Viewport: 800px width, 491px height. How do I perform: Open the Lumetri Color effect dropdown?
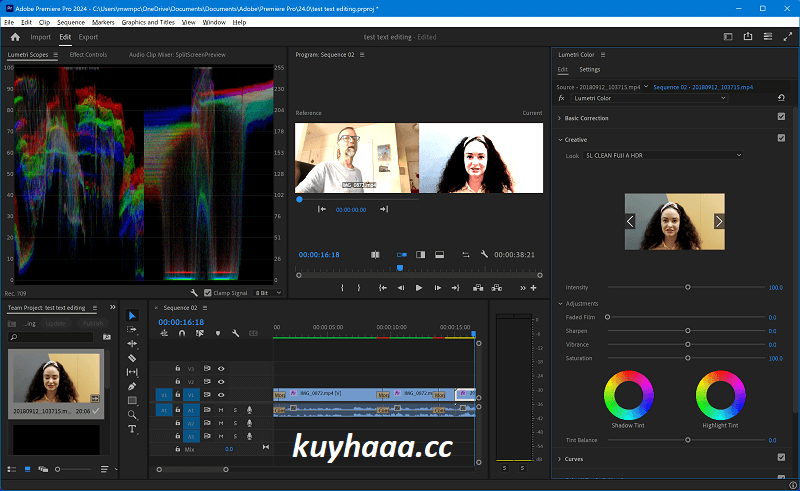coord(649,98)
